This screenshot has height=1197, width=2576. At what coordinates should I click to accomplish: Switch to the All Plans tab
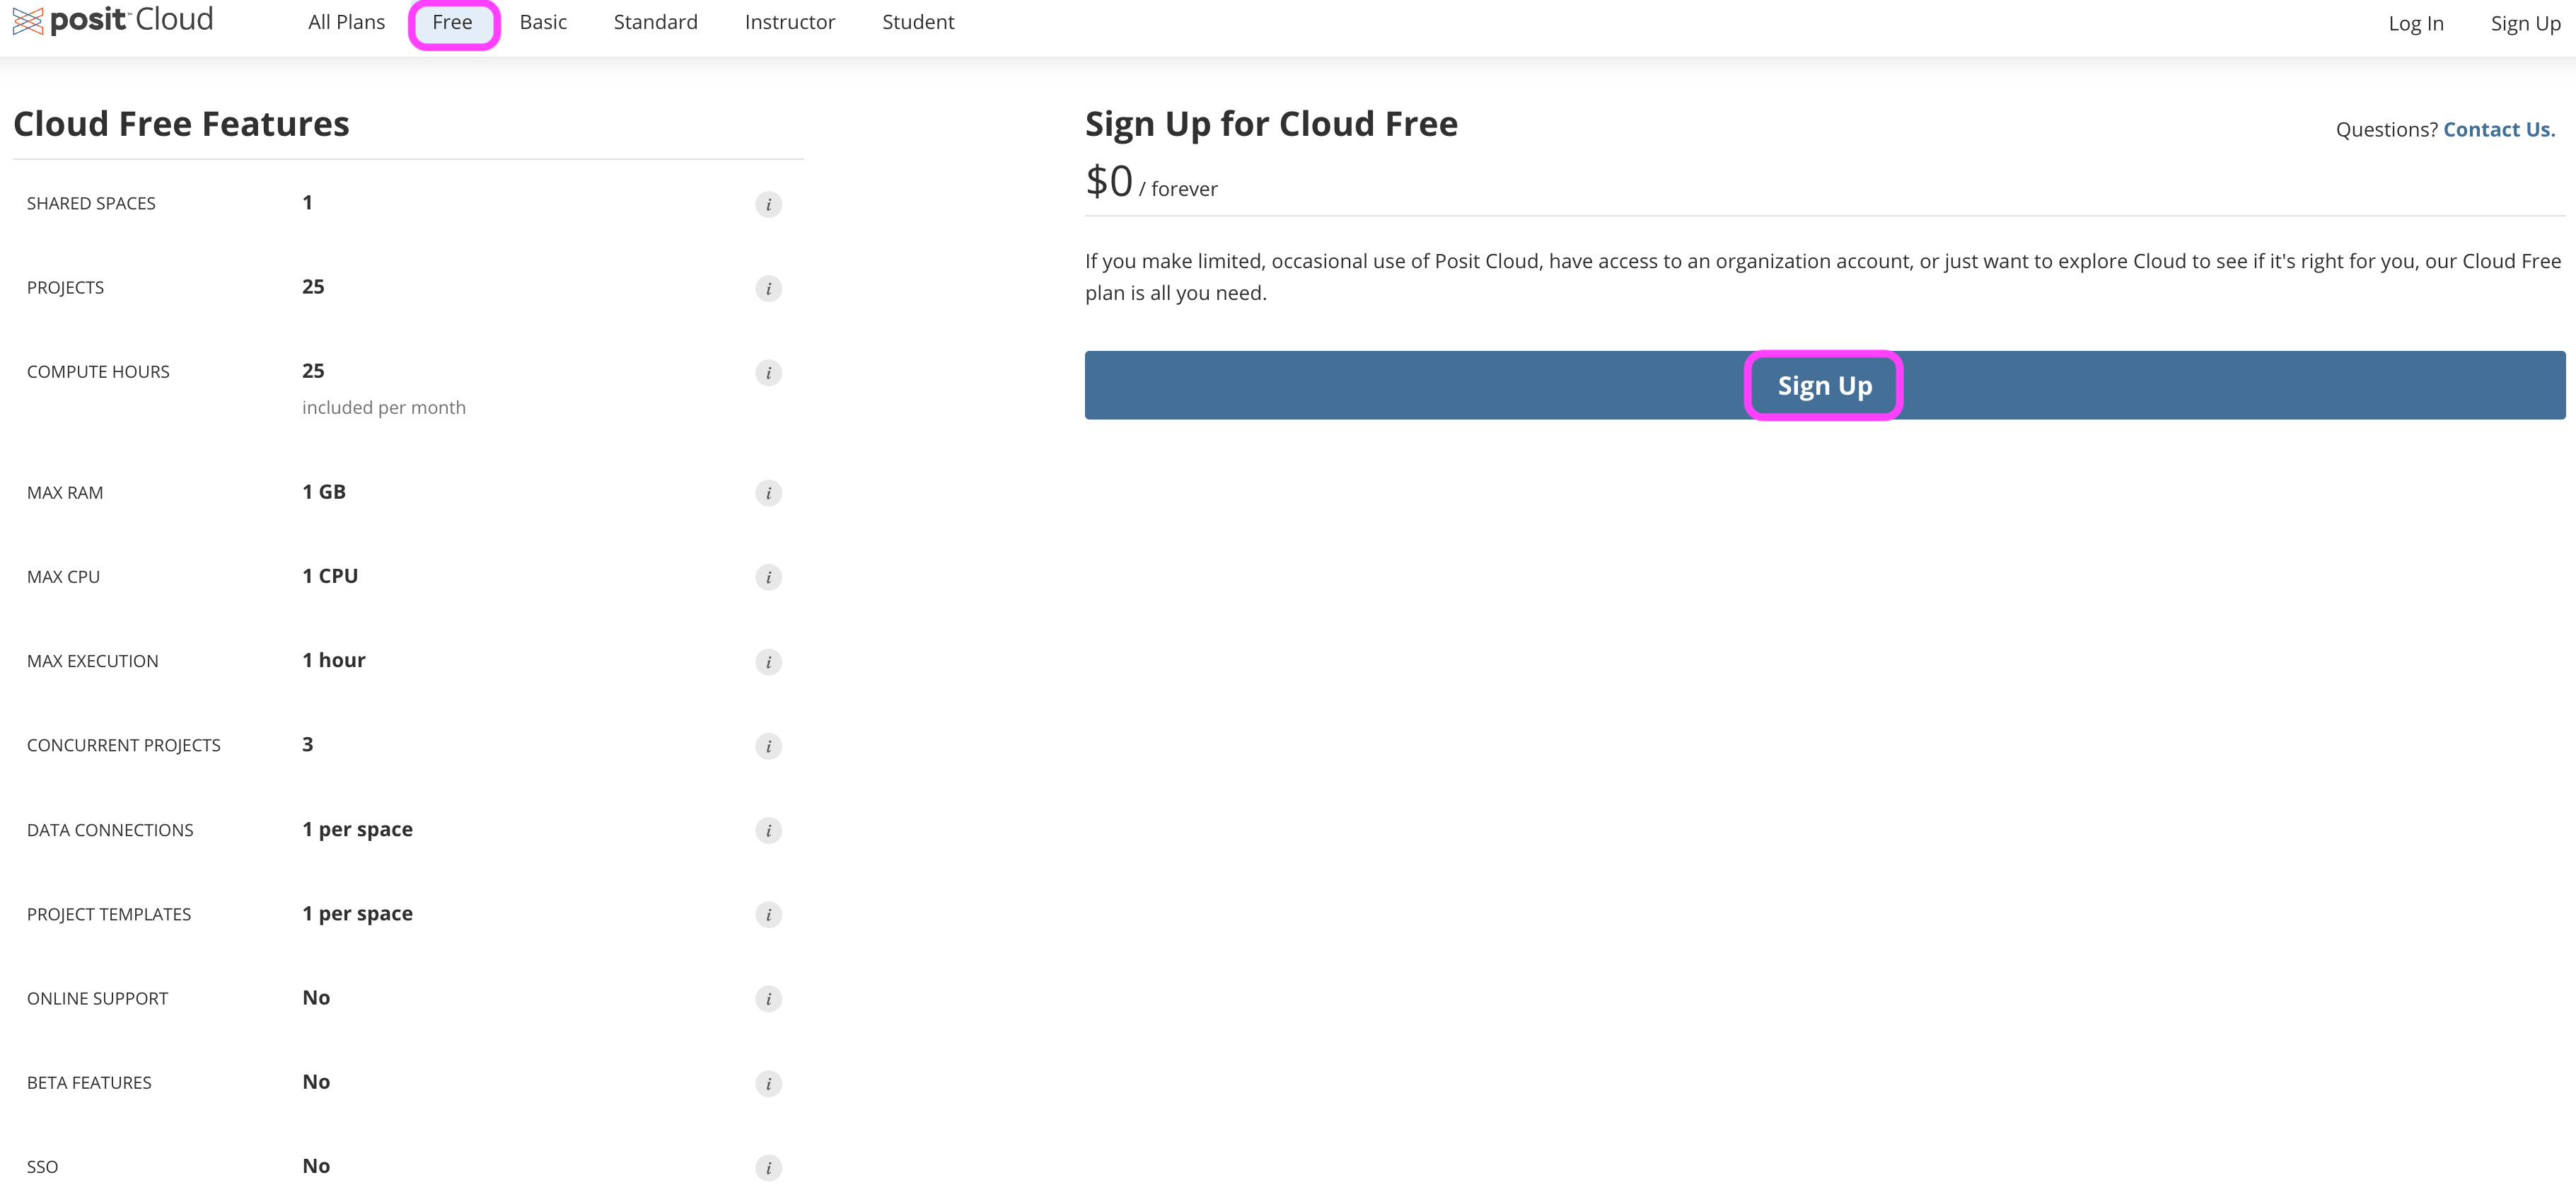346,22
